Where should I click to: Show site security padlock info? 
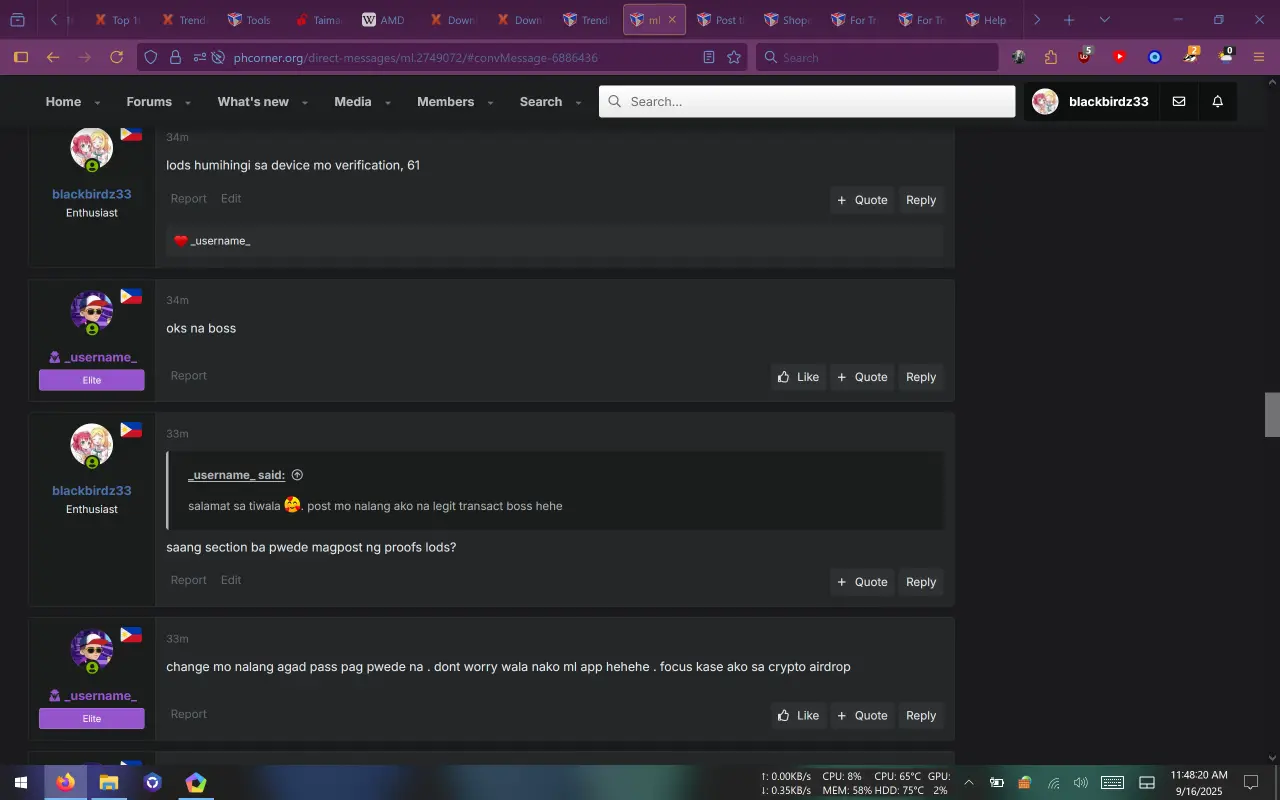[175, 57]
